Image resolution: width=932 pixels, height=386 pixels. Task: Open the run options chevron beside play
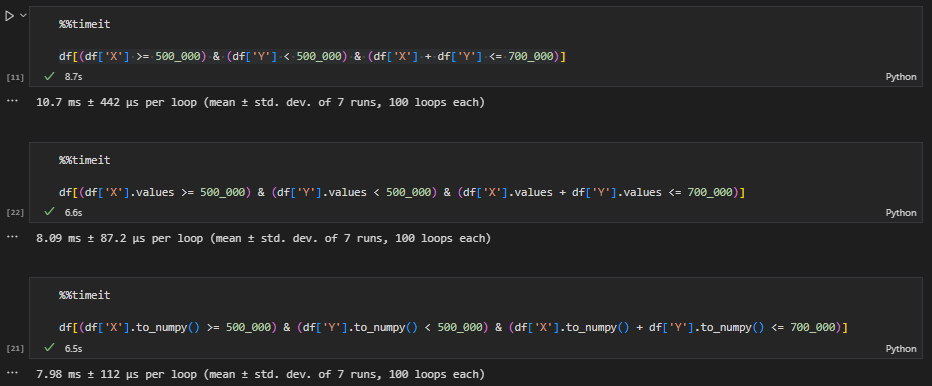coord(23,16)
